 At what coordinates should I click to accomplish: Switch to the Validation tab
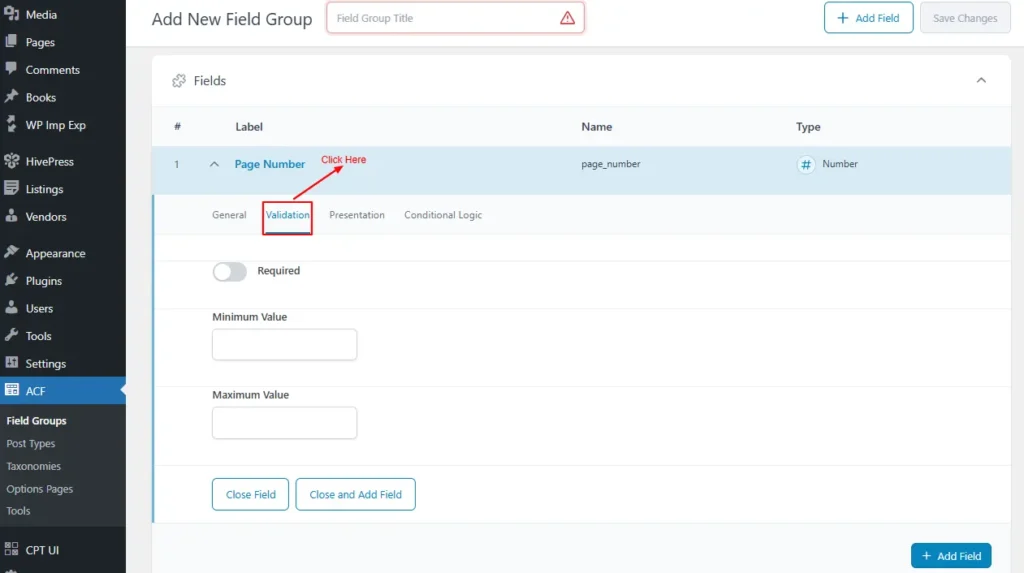(287, 215)
